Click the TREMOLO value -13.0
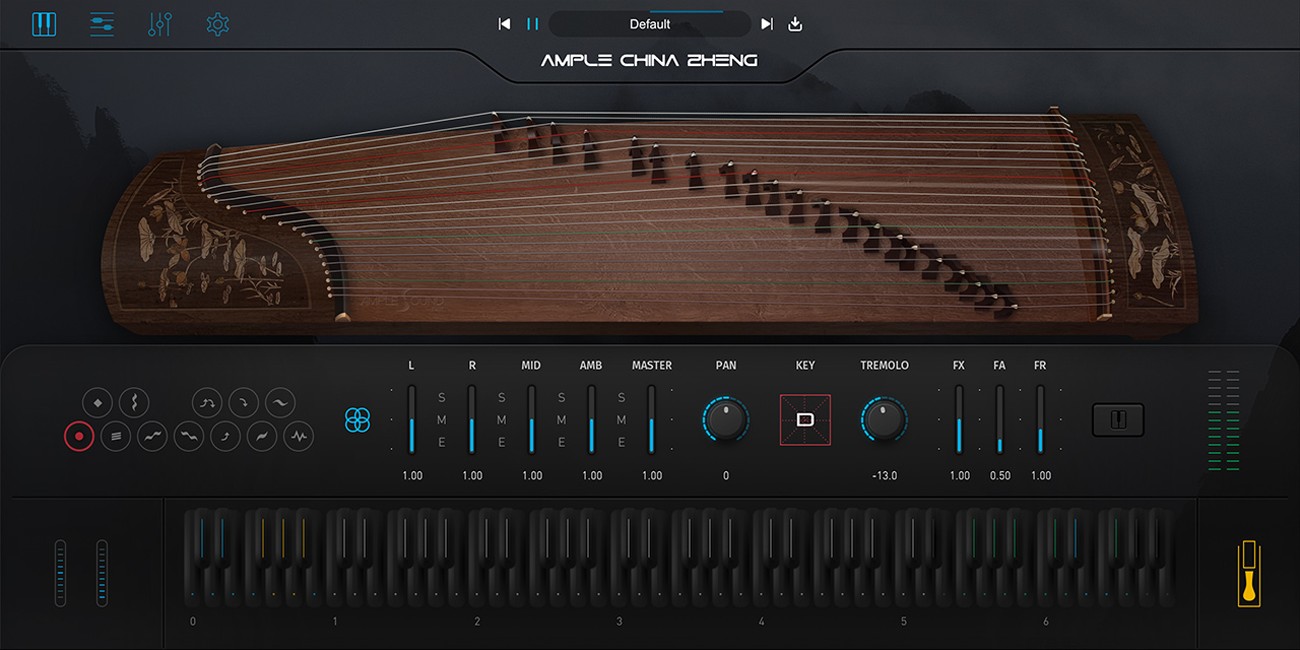 pos(885,476)
